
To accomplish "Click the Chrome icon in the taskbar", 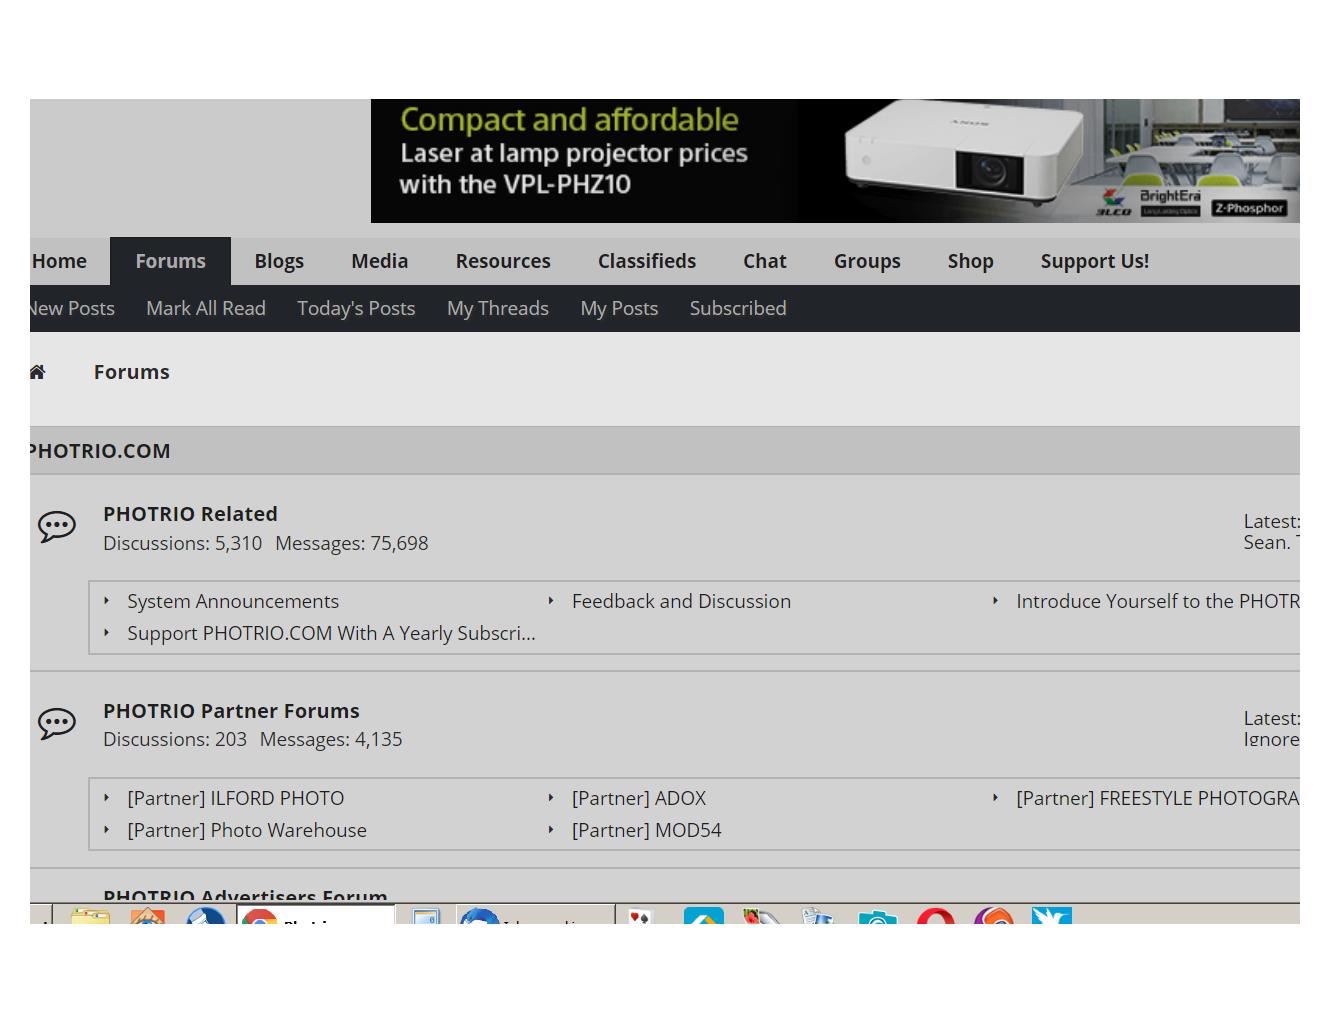I will pos(259,917).
